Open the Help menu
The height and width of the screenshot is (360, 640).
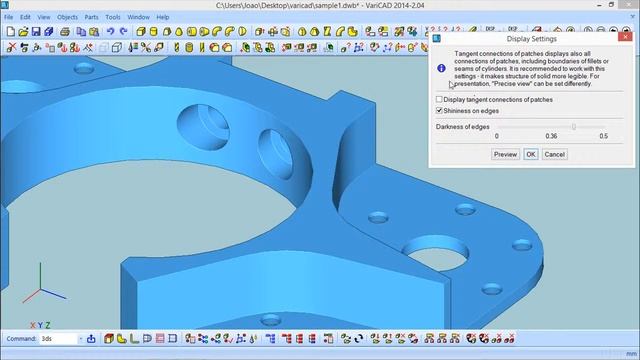pyautogui.click(x=163, y=17)
